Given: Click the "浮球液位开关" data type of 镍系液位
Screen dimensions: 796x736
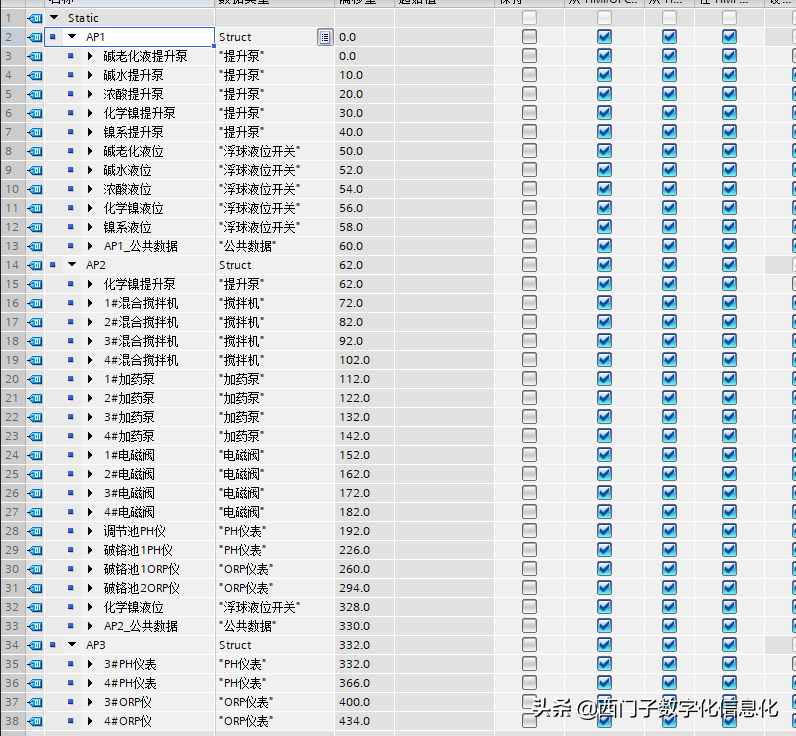Looking at the screenshot, I should [259, 227].
